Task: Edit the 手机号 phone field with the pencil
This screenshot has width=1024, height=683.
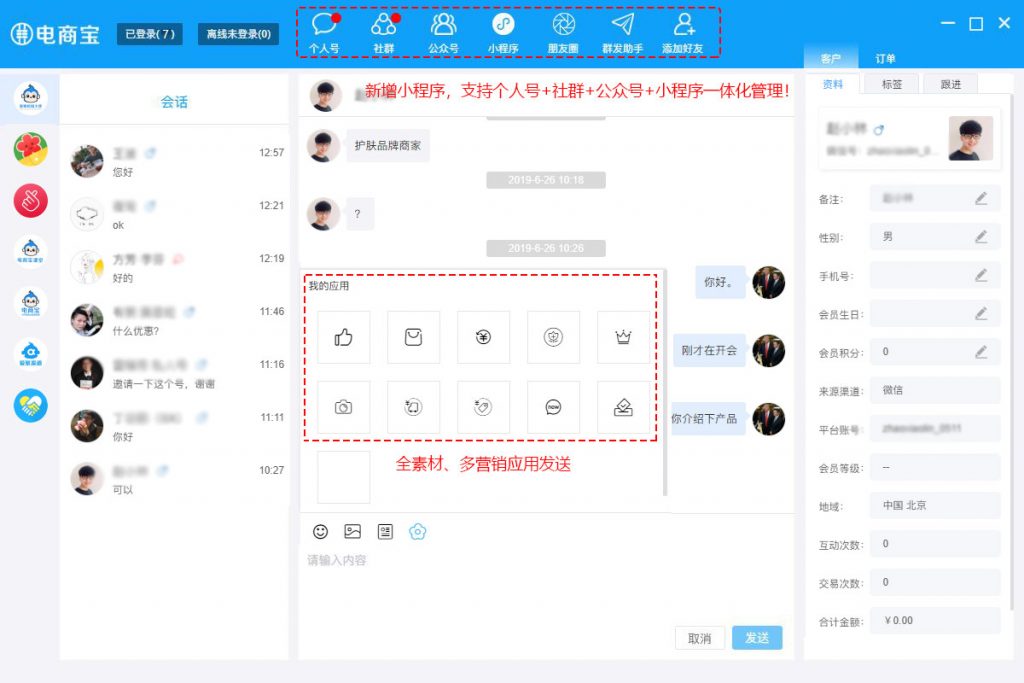Action: pos(981,276)
